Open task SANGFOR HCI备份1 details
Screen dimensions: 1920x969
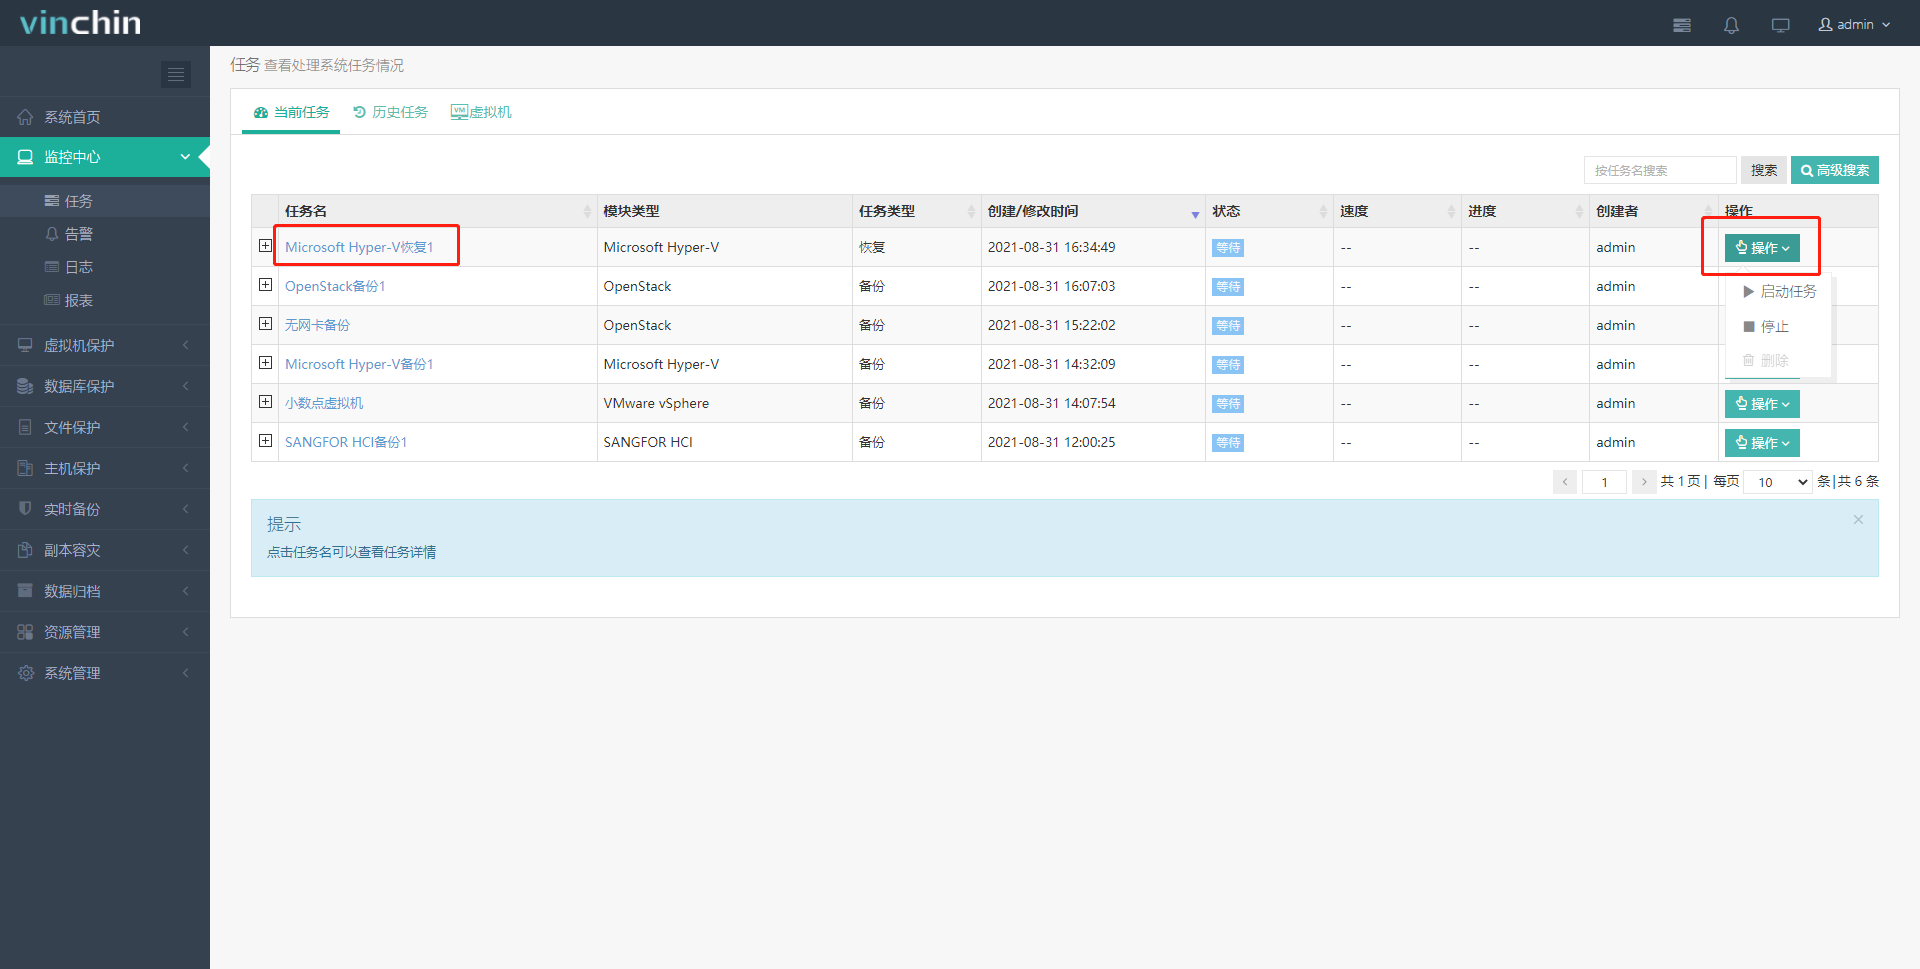pyautogui.click(x=346, y=442)
